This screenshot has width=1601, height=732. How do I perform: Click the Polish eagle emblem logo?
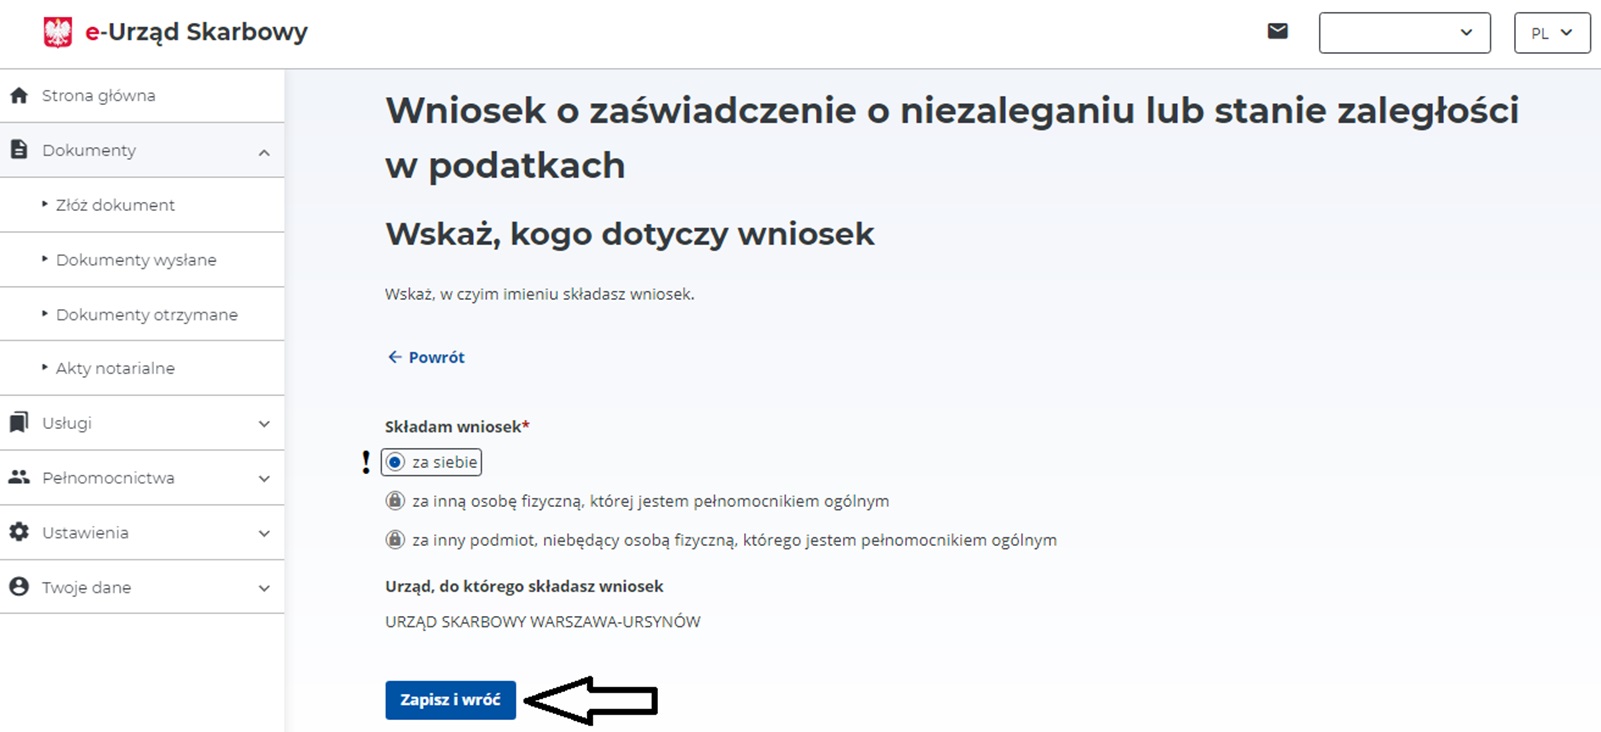[58, 32]
